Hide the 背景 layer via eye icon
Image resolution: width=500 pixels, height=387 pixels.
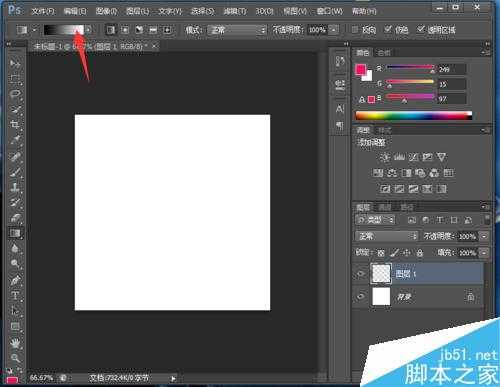[361, 296]
